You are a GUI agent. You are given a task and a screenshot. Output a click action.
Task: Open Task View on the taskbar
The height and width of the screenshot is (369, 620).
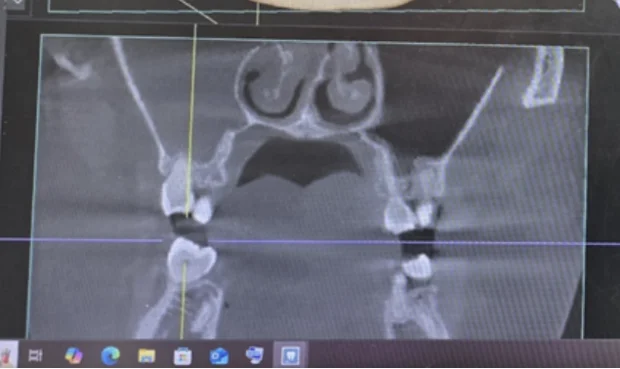[35, 355]
